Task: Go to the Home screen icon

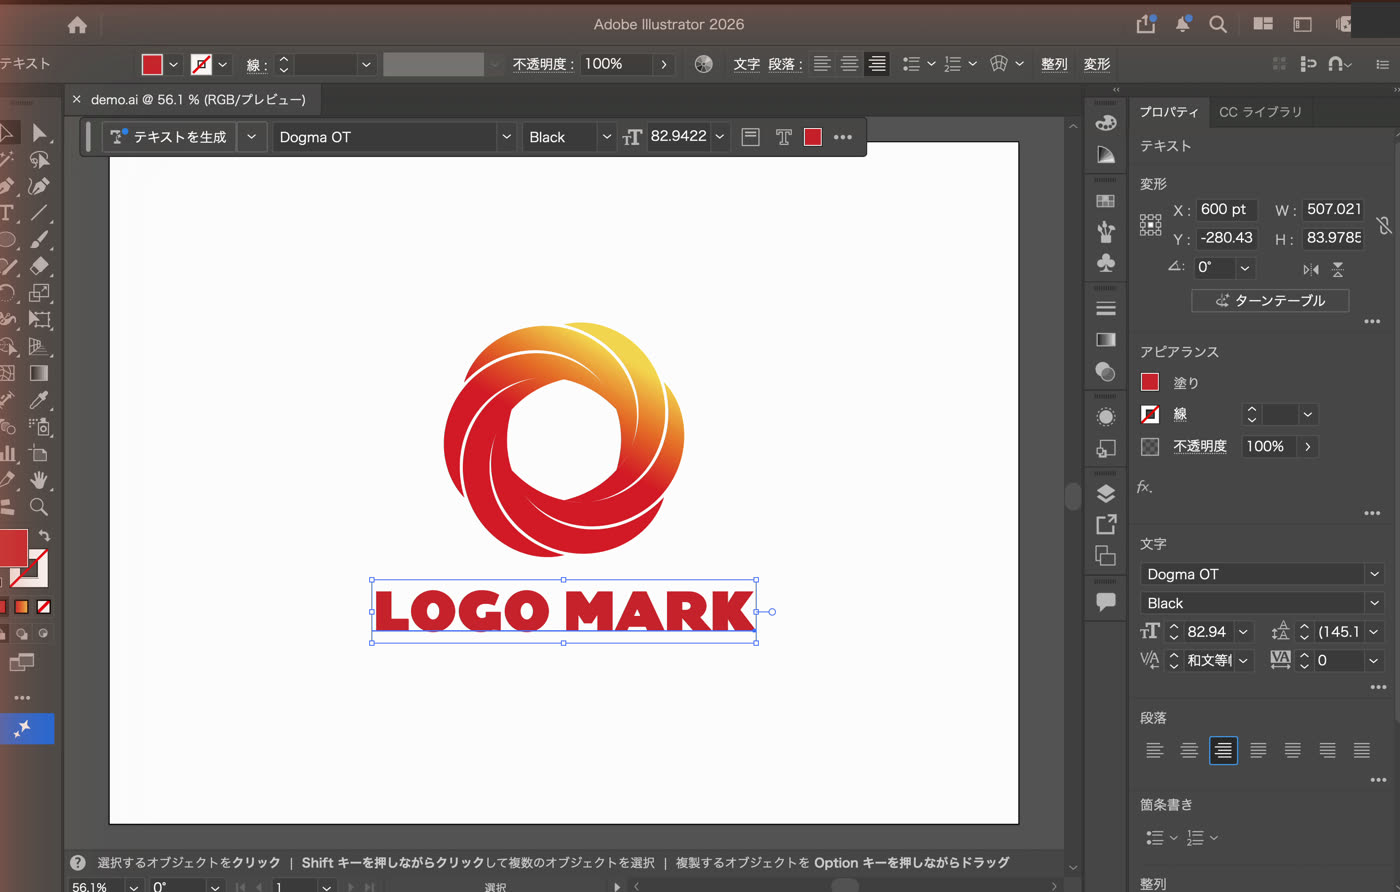Action: pyautogui.click(x=77, y=25)
